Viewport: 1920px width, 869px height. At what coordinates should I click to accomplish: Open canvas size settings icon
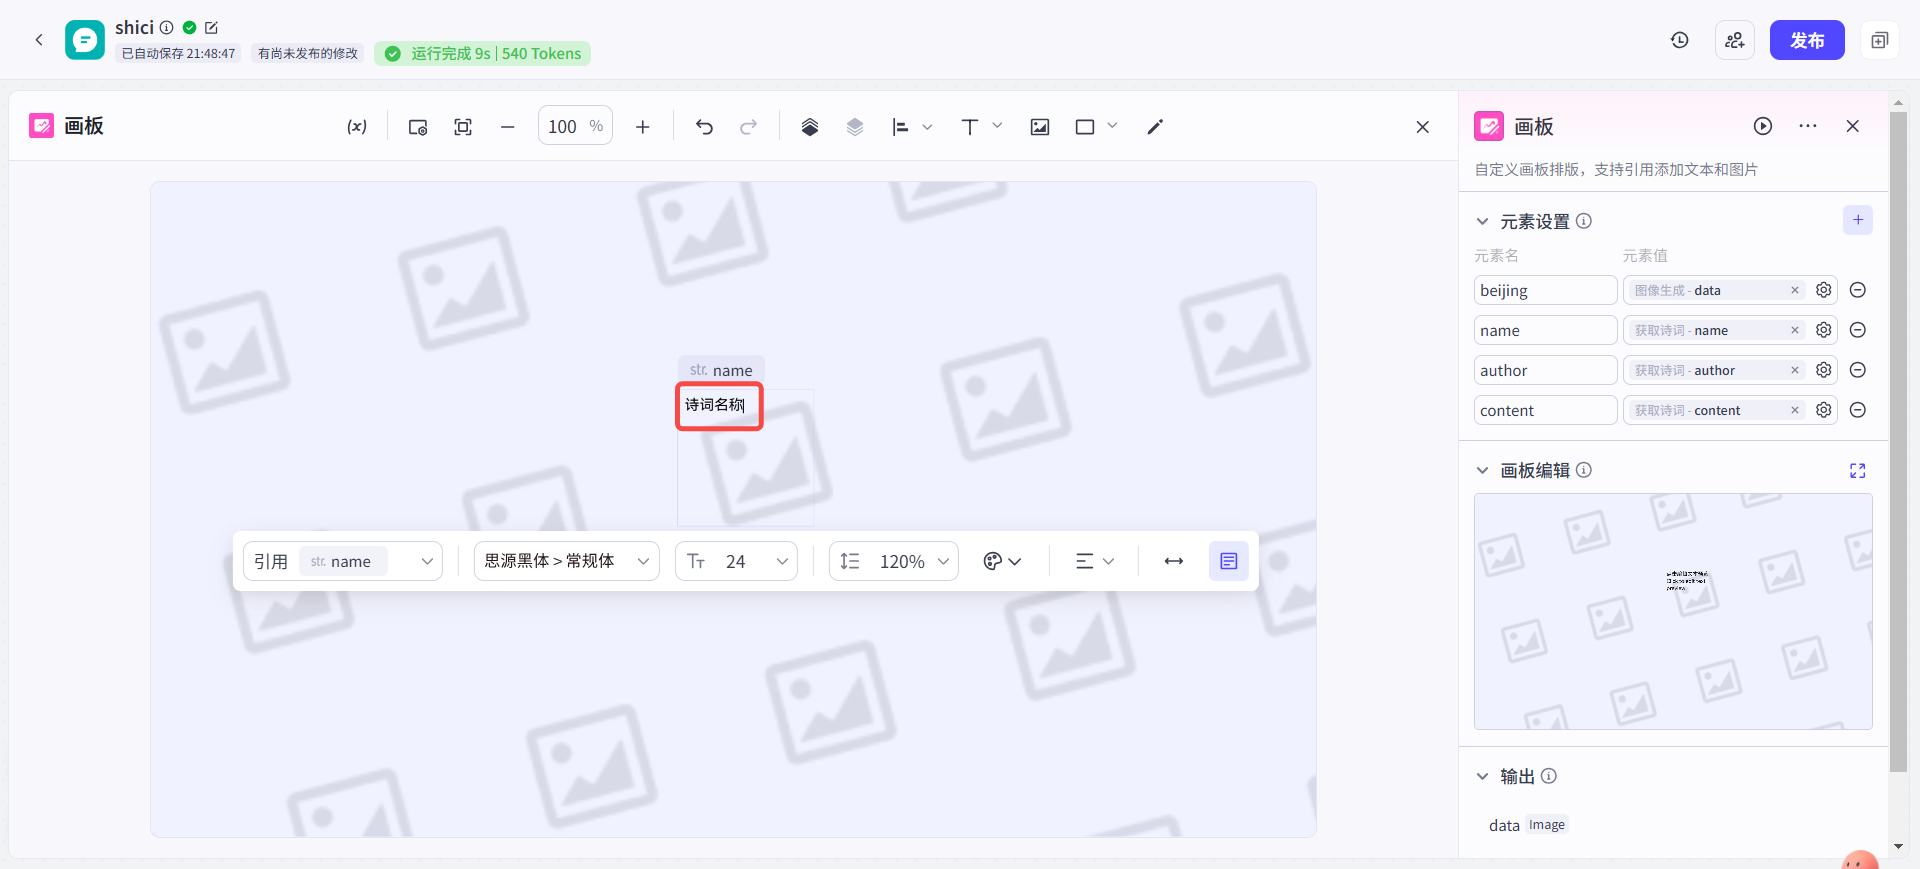click(x=418, y=127)
